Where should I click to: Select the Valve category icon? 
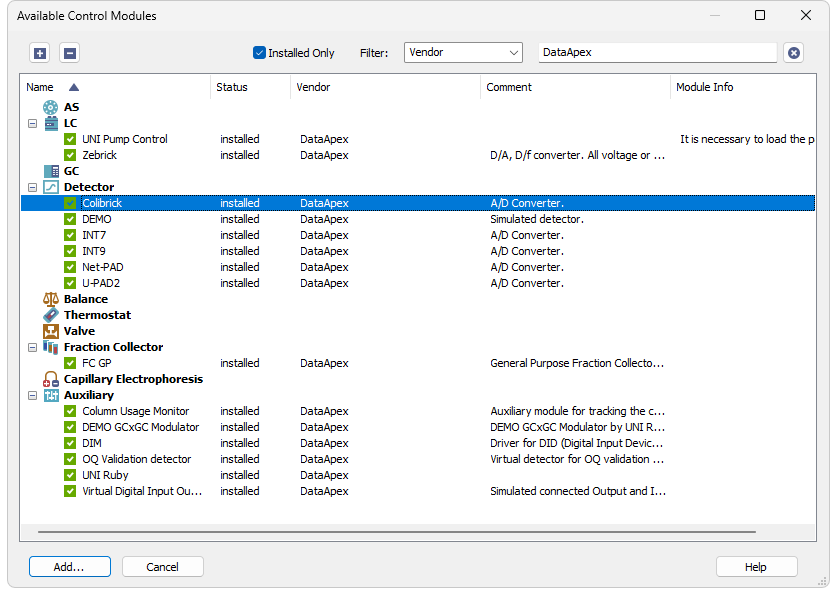click(x=51, y=331)
